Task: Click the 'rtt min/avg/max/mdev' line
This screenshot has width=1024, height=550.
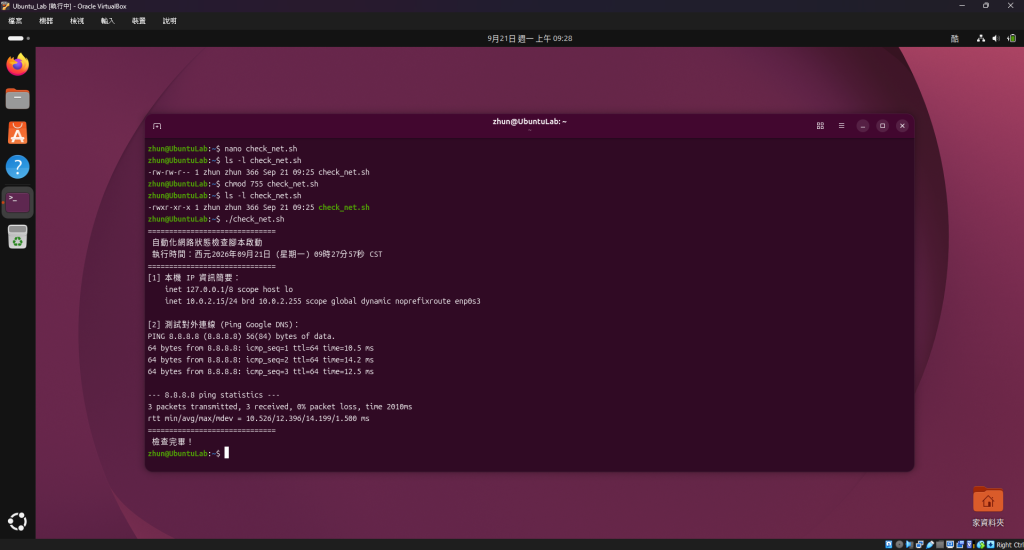Action: [x=259, y=419]
